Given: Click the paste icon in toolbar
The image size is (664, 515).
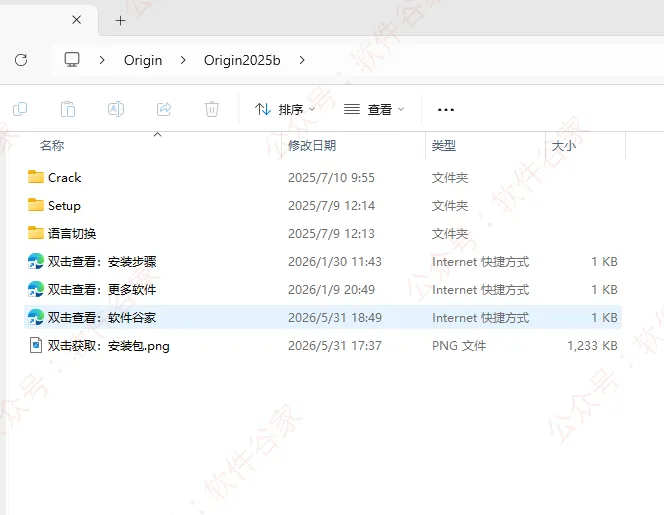Looking at the screenshot, I should click(x=68, y=109).
